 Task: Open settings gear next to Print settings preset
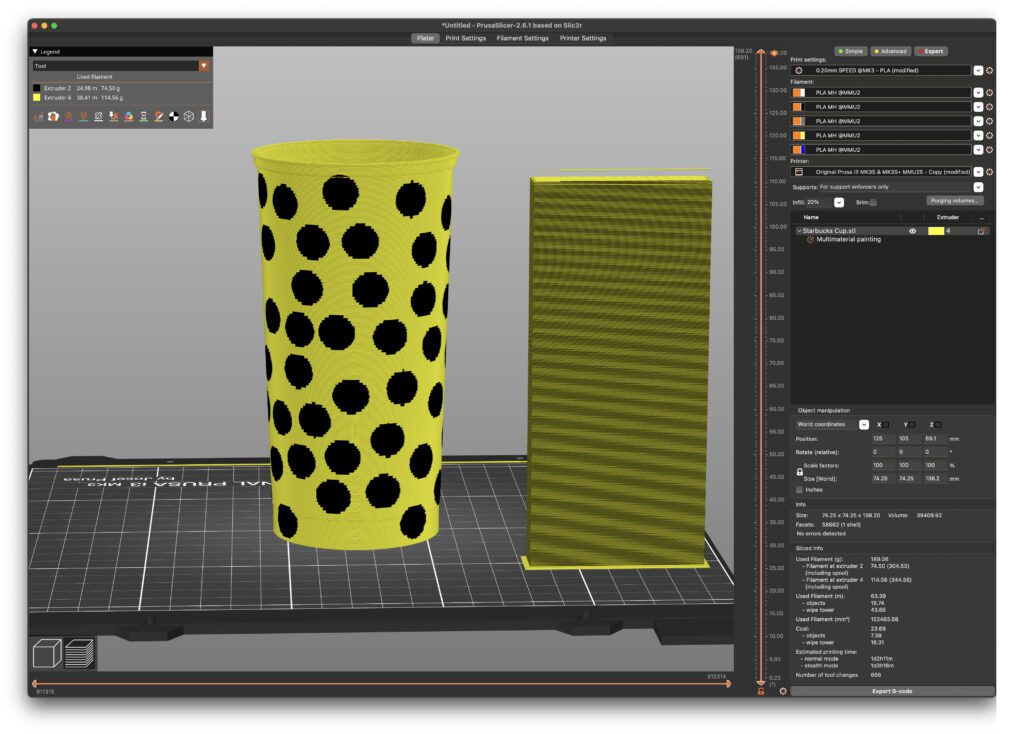[989, 71]
